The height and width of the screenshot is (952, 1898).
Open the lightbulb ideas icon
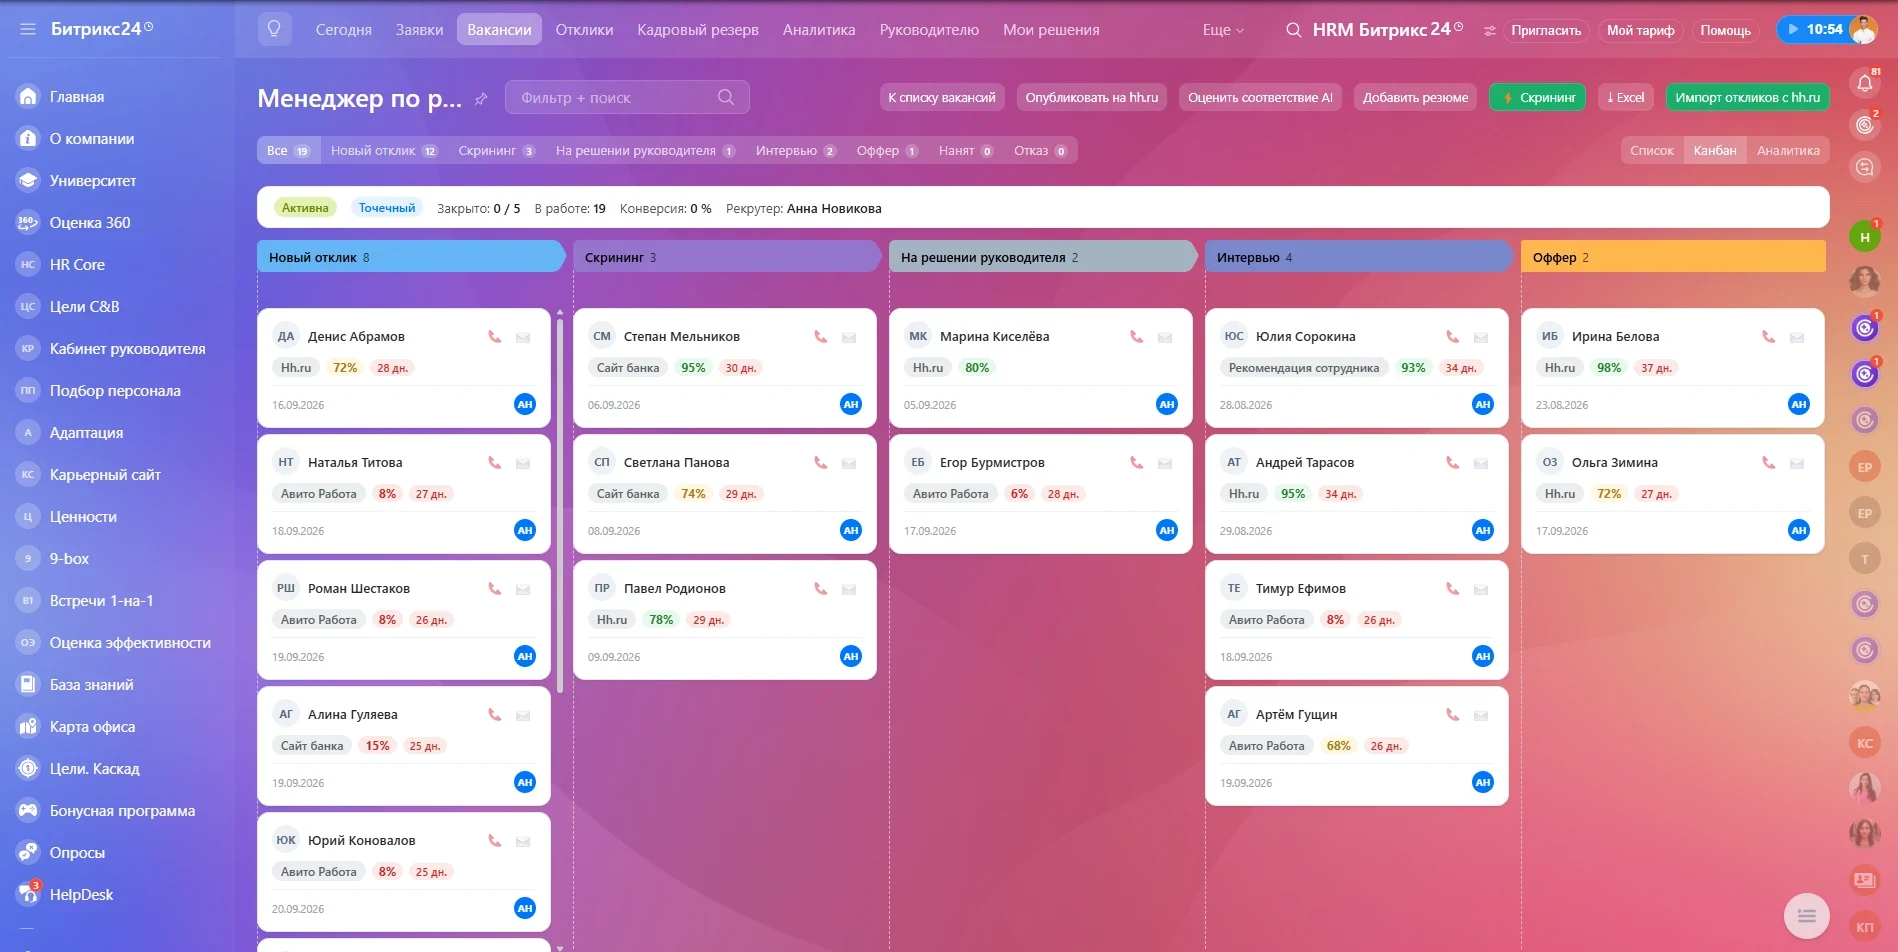pos(274,29)
